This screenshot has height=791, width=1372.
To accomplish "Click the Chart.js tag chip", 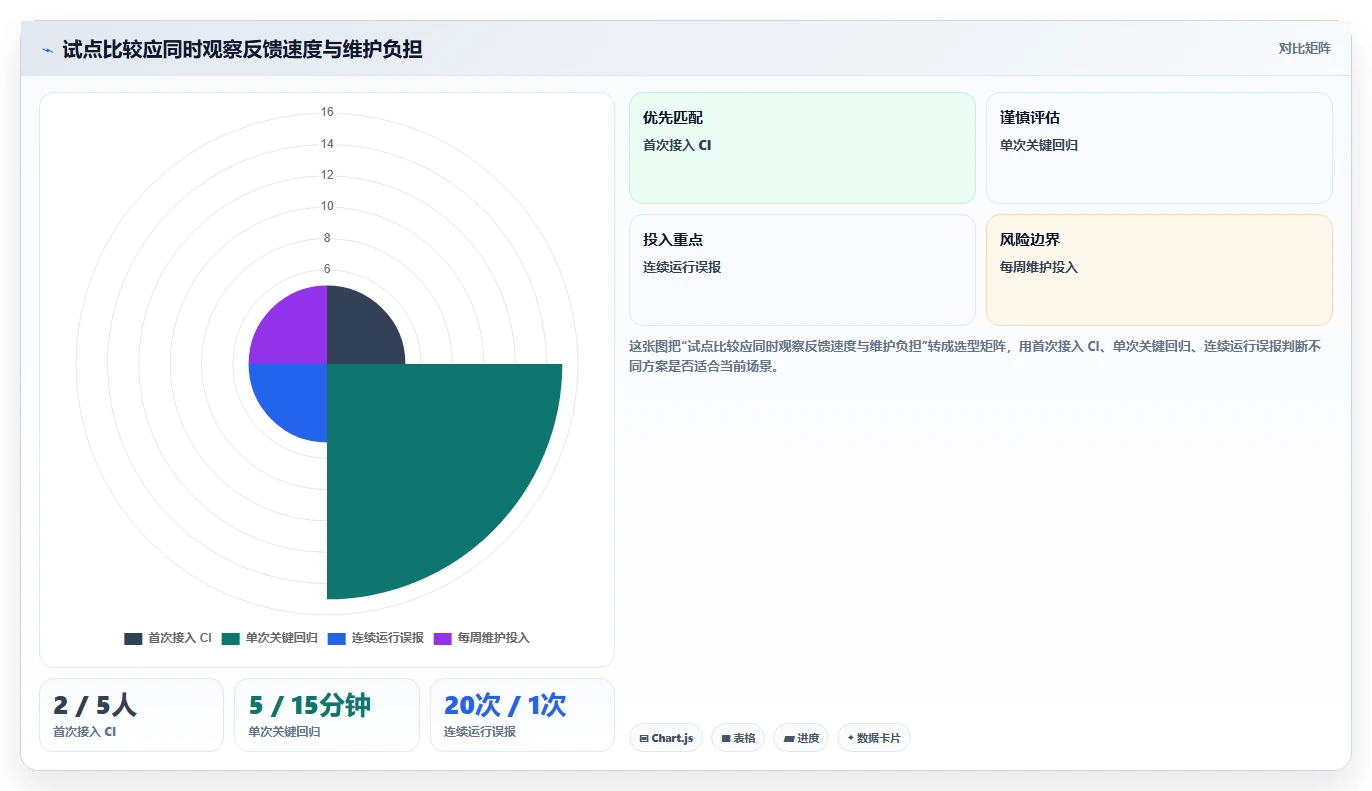I will tap(666, 738).
